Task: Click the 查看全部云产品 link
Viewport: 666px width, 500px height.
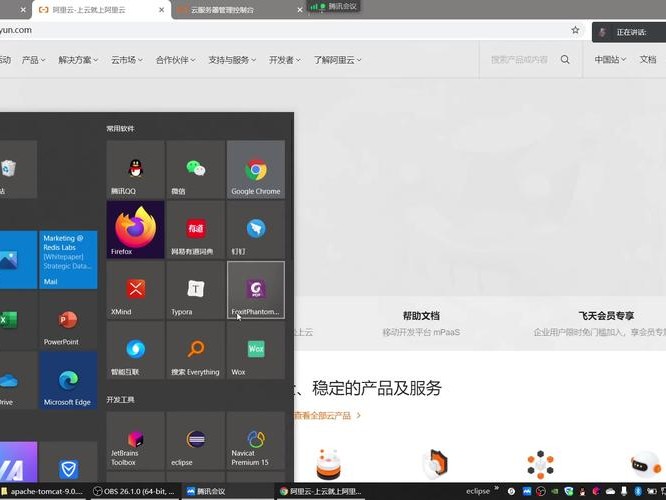Action: [x=327, y=415]
